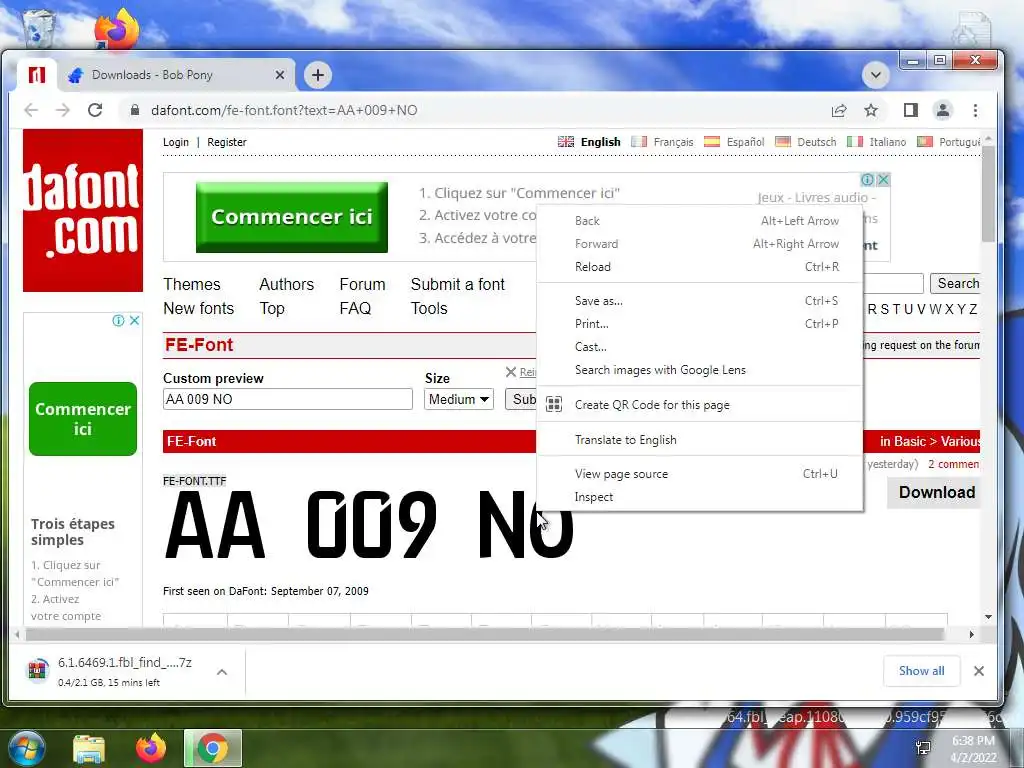Viewport: 1024px width, 768px height.
Task: Switch to the first pinned red tab
Action: [37, 75]
